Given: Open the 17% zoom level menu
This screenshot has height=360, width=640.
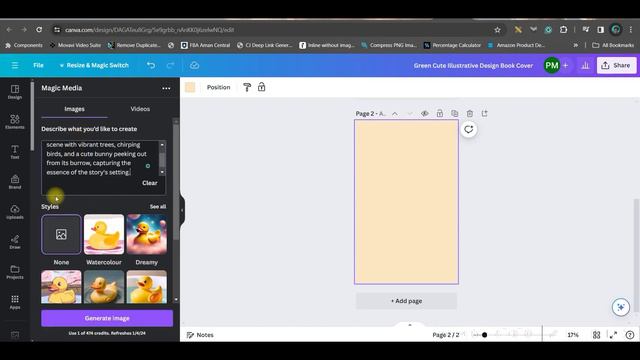Looking at the screenshot, I should 573,335.
